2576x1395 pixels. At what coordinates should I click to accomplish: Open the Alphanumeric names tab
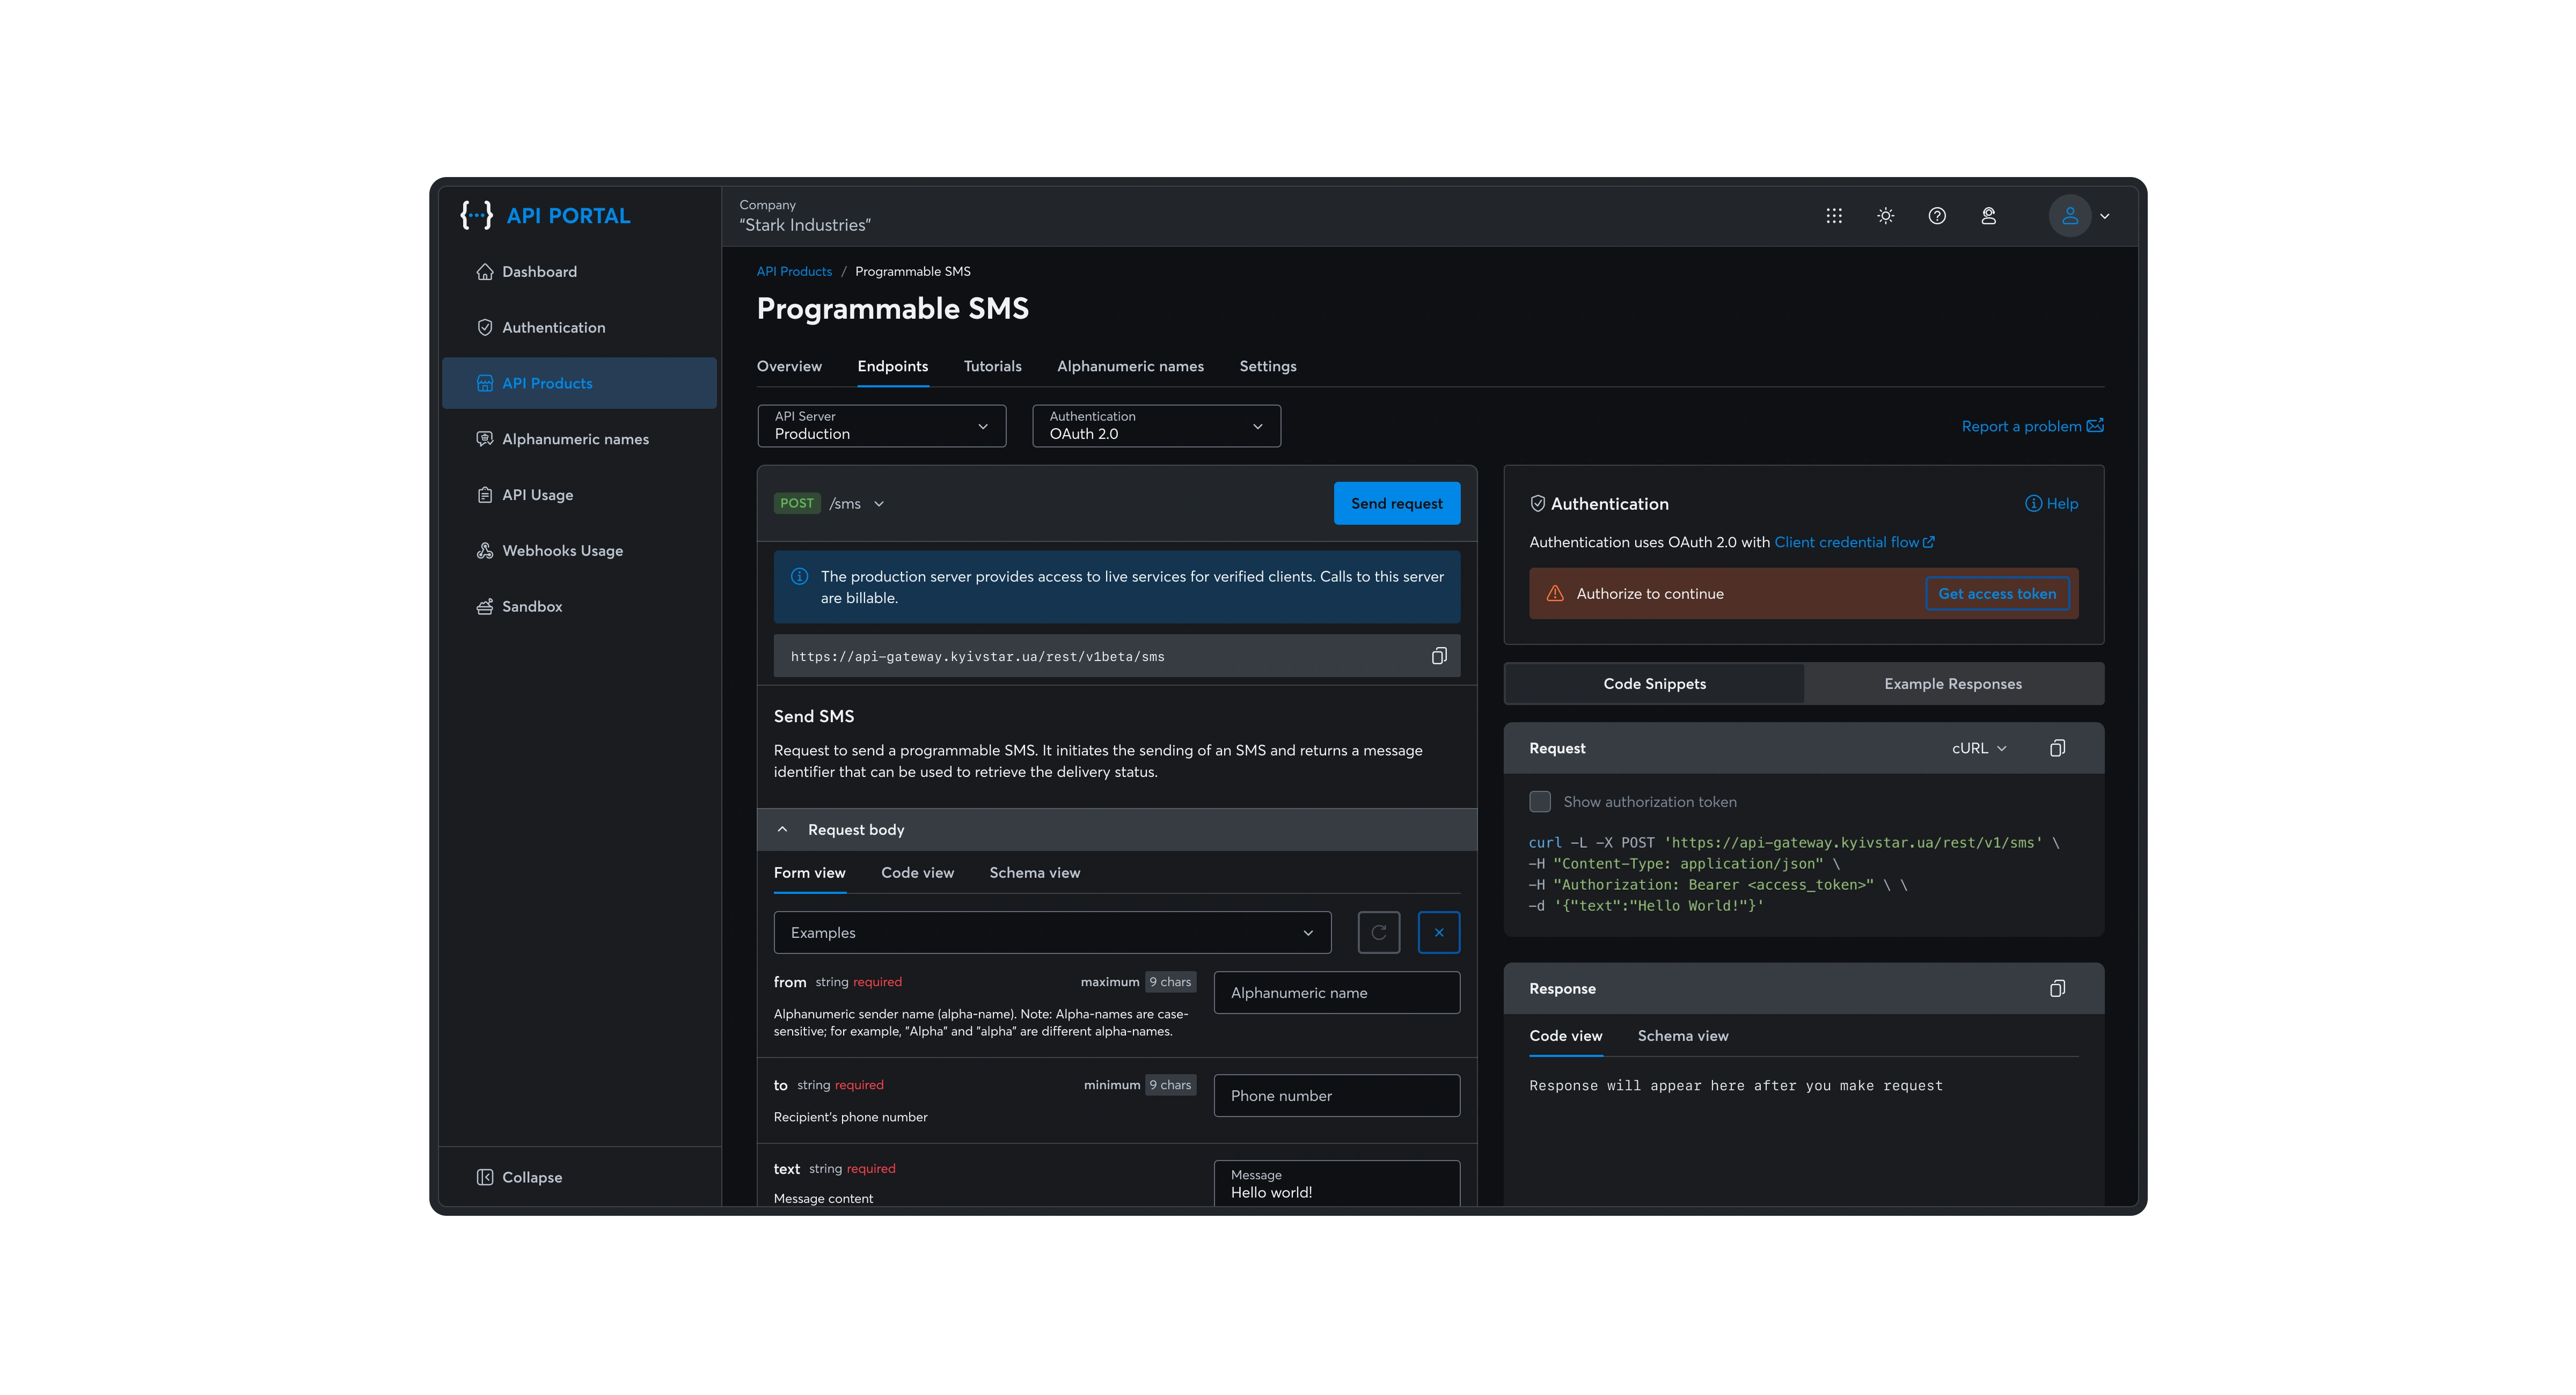coord(1131,366)
